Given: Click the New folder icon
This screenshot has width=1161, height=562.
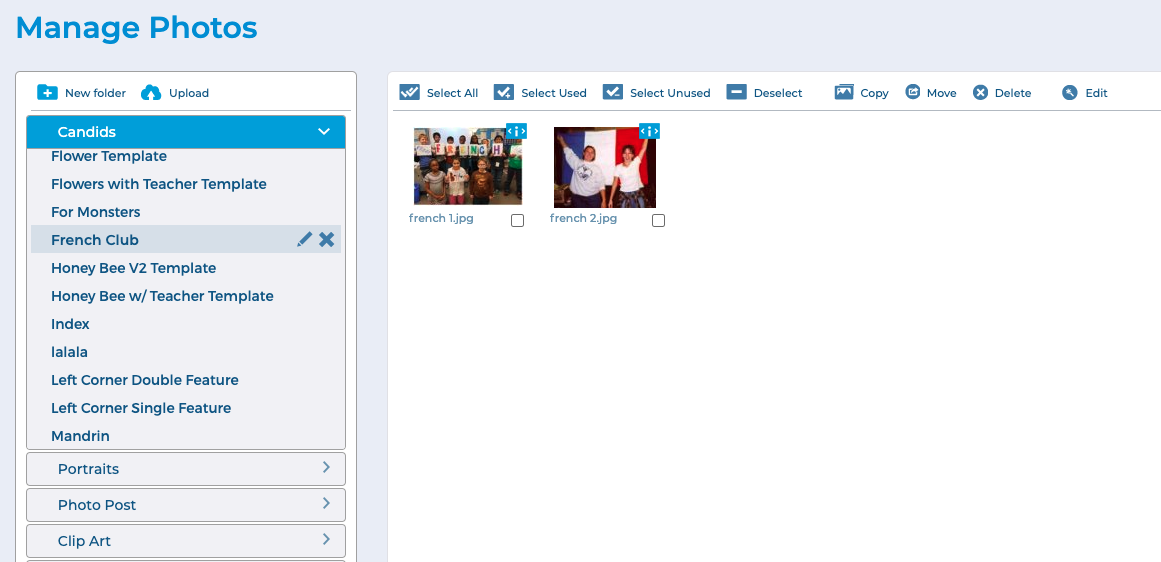Looking at the screenshot, I should pyautogui.click(x=47, y=93).
